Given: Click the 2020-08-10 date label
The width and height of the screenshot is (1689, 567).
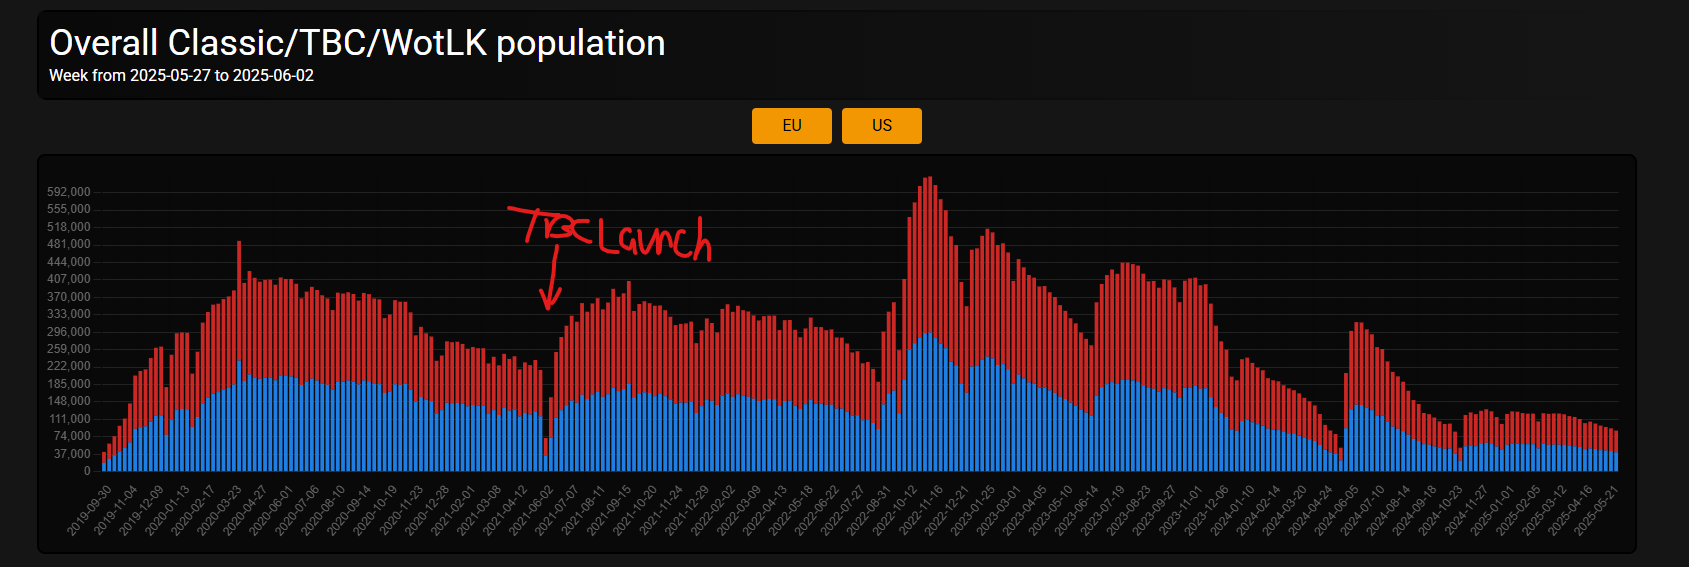Looking at the screenshot, I should pyautogui.click(x=323, y=511).
